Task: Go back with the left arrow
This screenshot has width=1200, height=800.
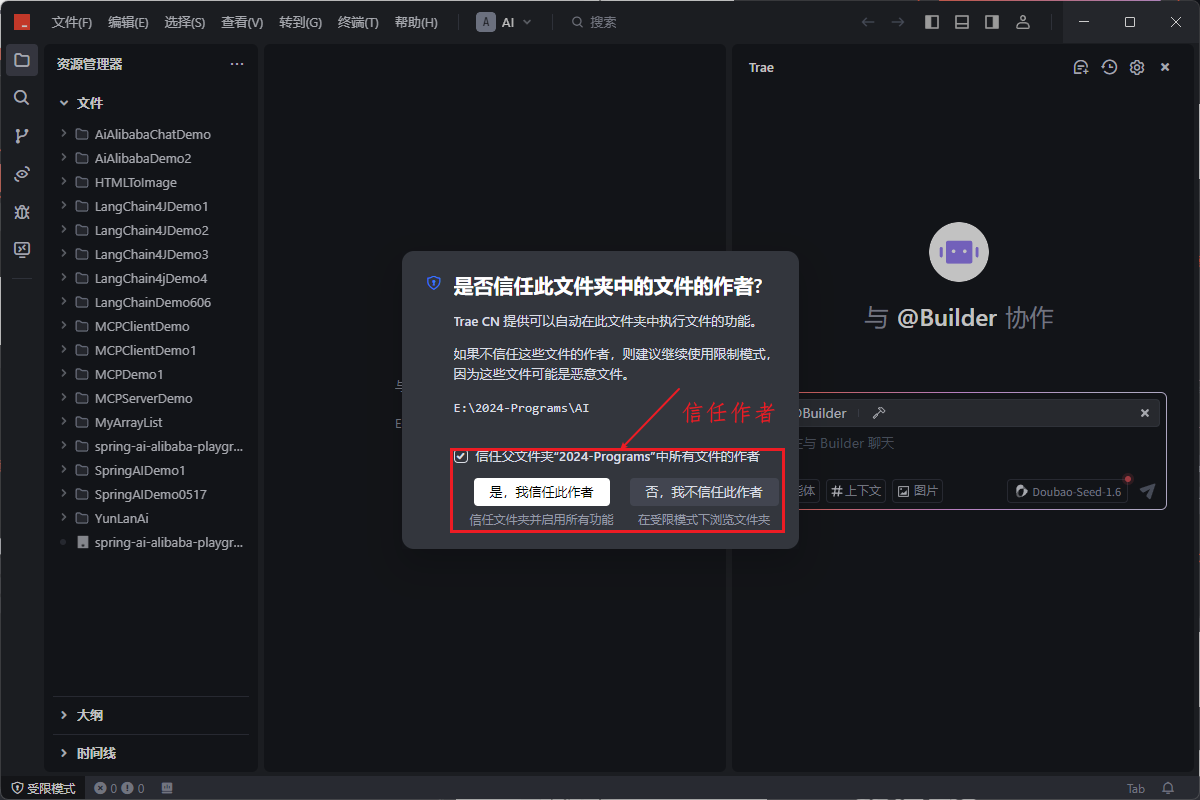Action: click(x=868, y=22)
